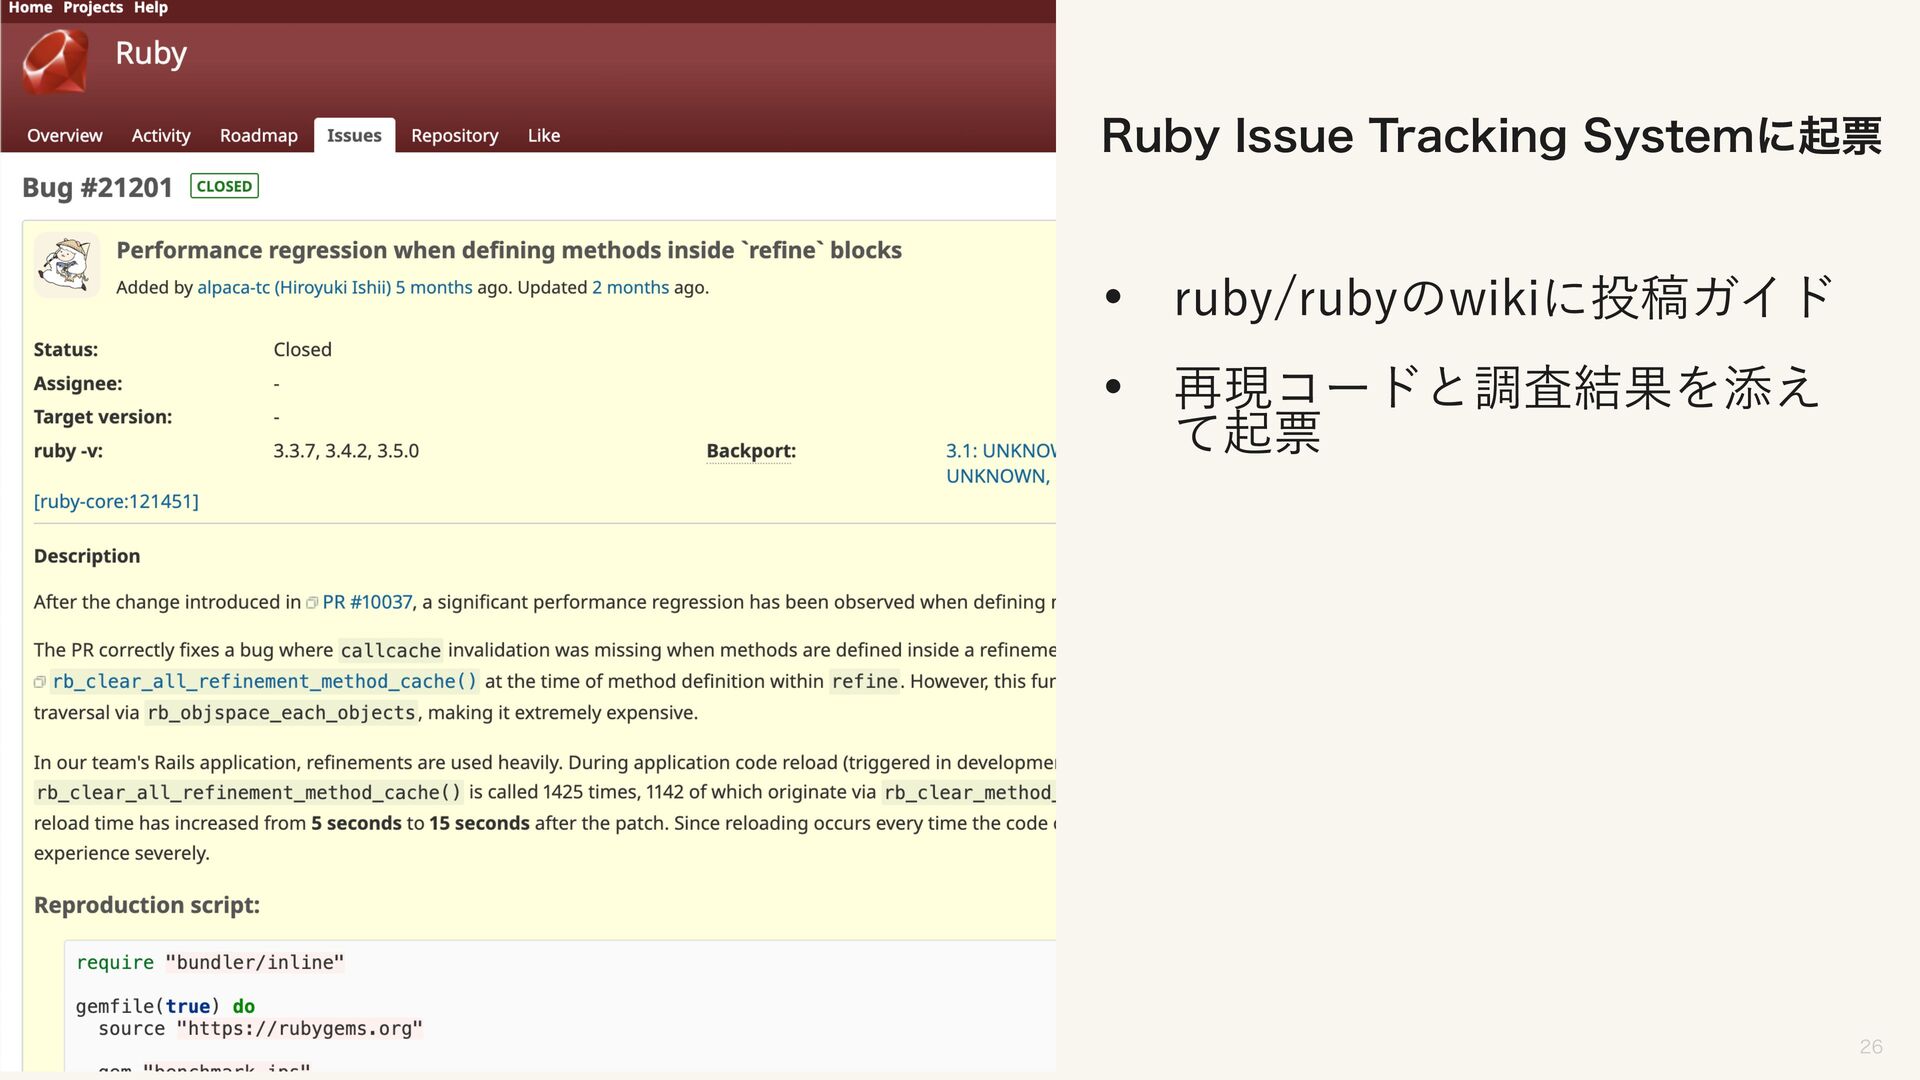1920x1080 pixels.
Task: Click the 'Reproduction script:' heading
Action: point(147,905)
